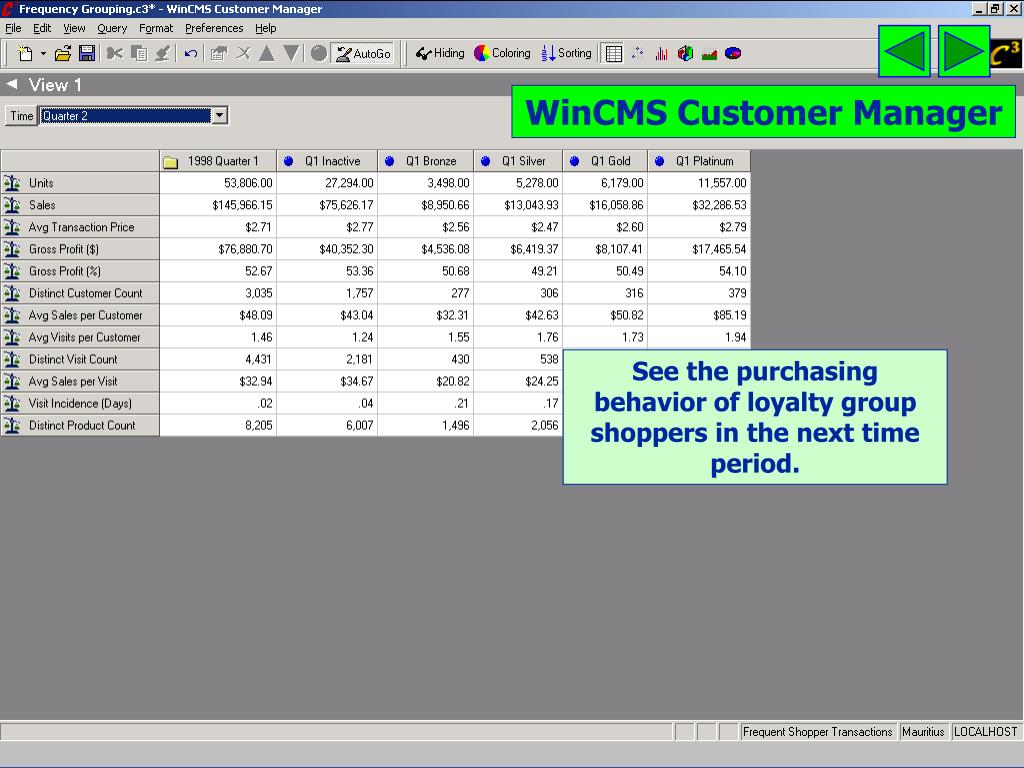This screenshot has width=1024, height=768.
Task: Open the Help menu
Action: pyautogui.click(x=265, y=28)
